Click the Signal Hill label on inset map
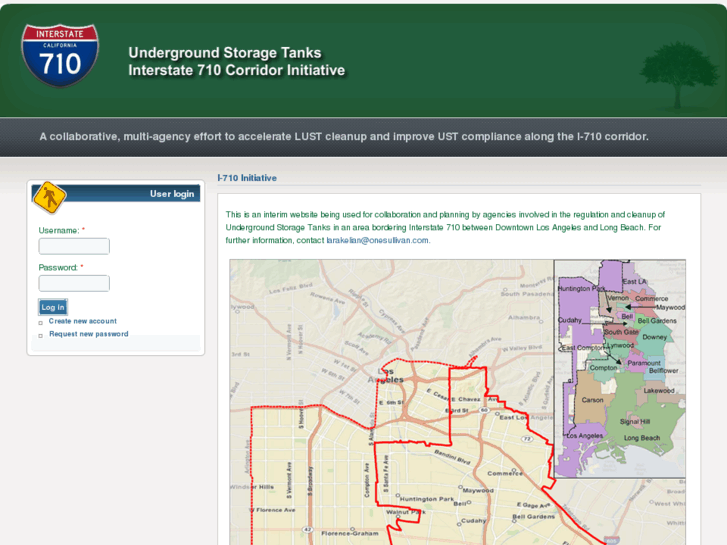 635,422
